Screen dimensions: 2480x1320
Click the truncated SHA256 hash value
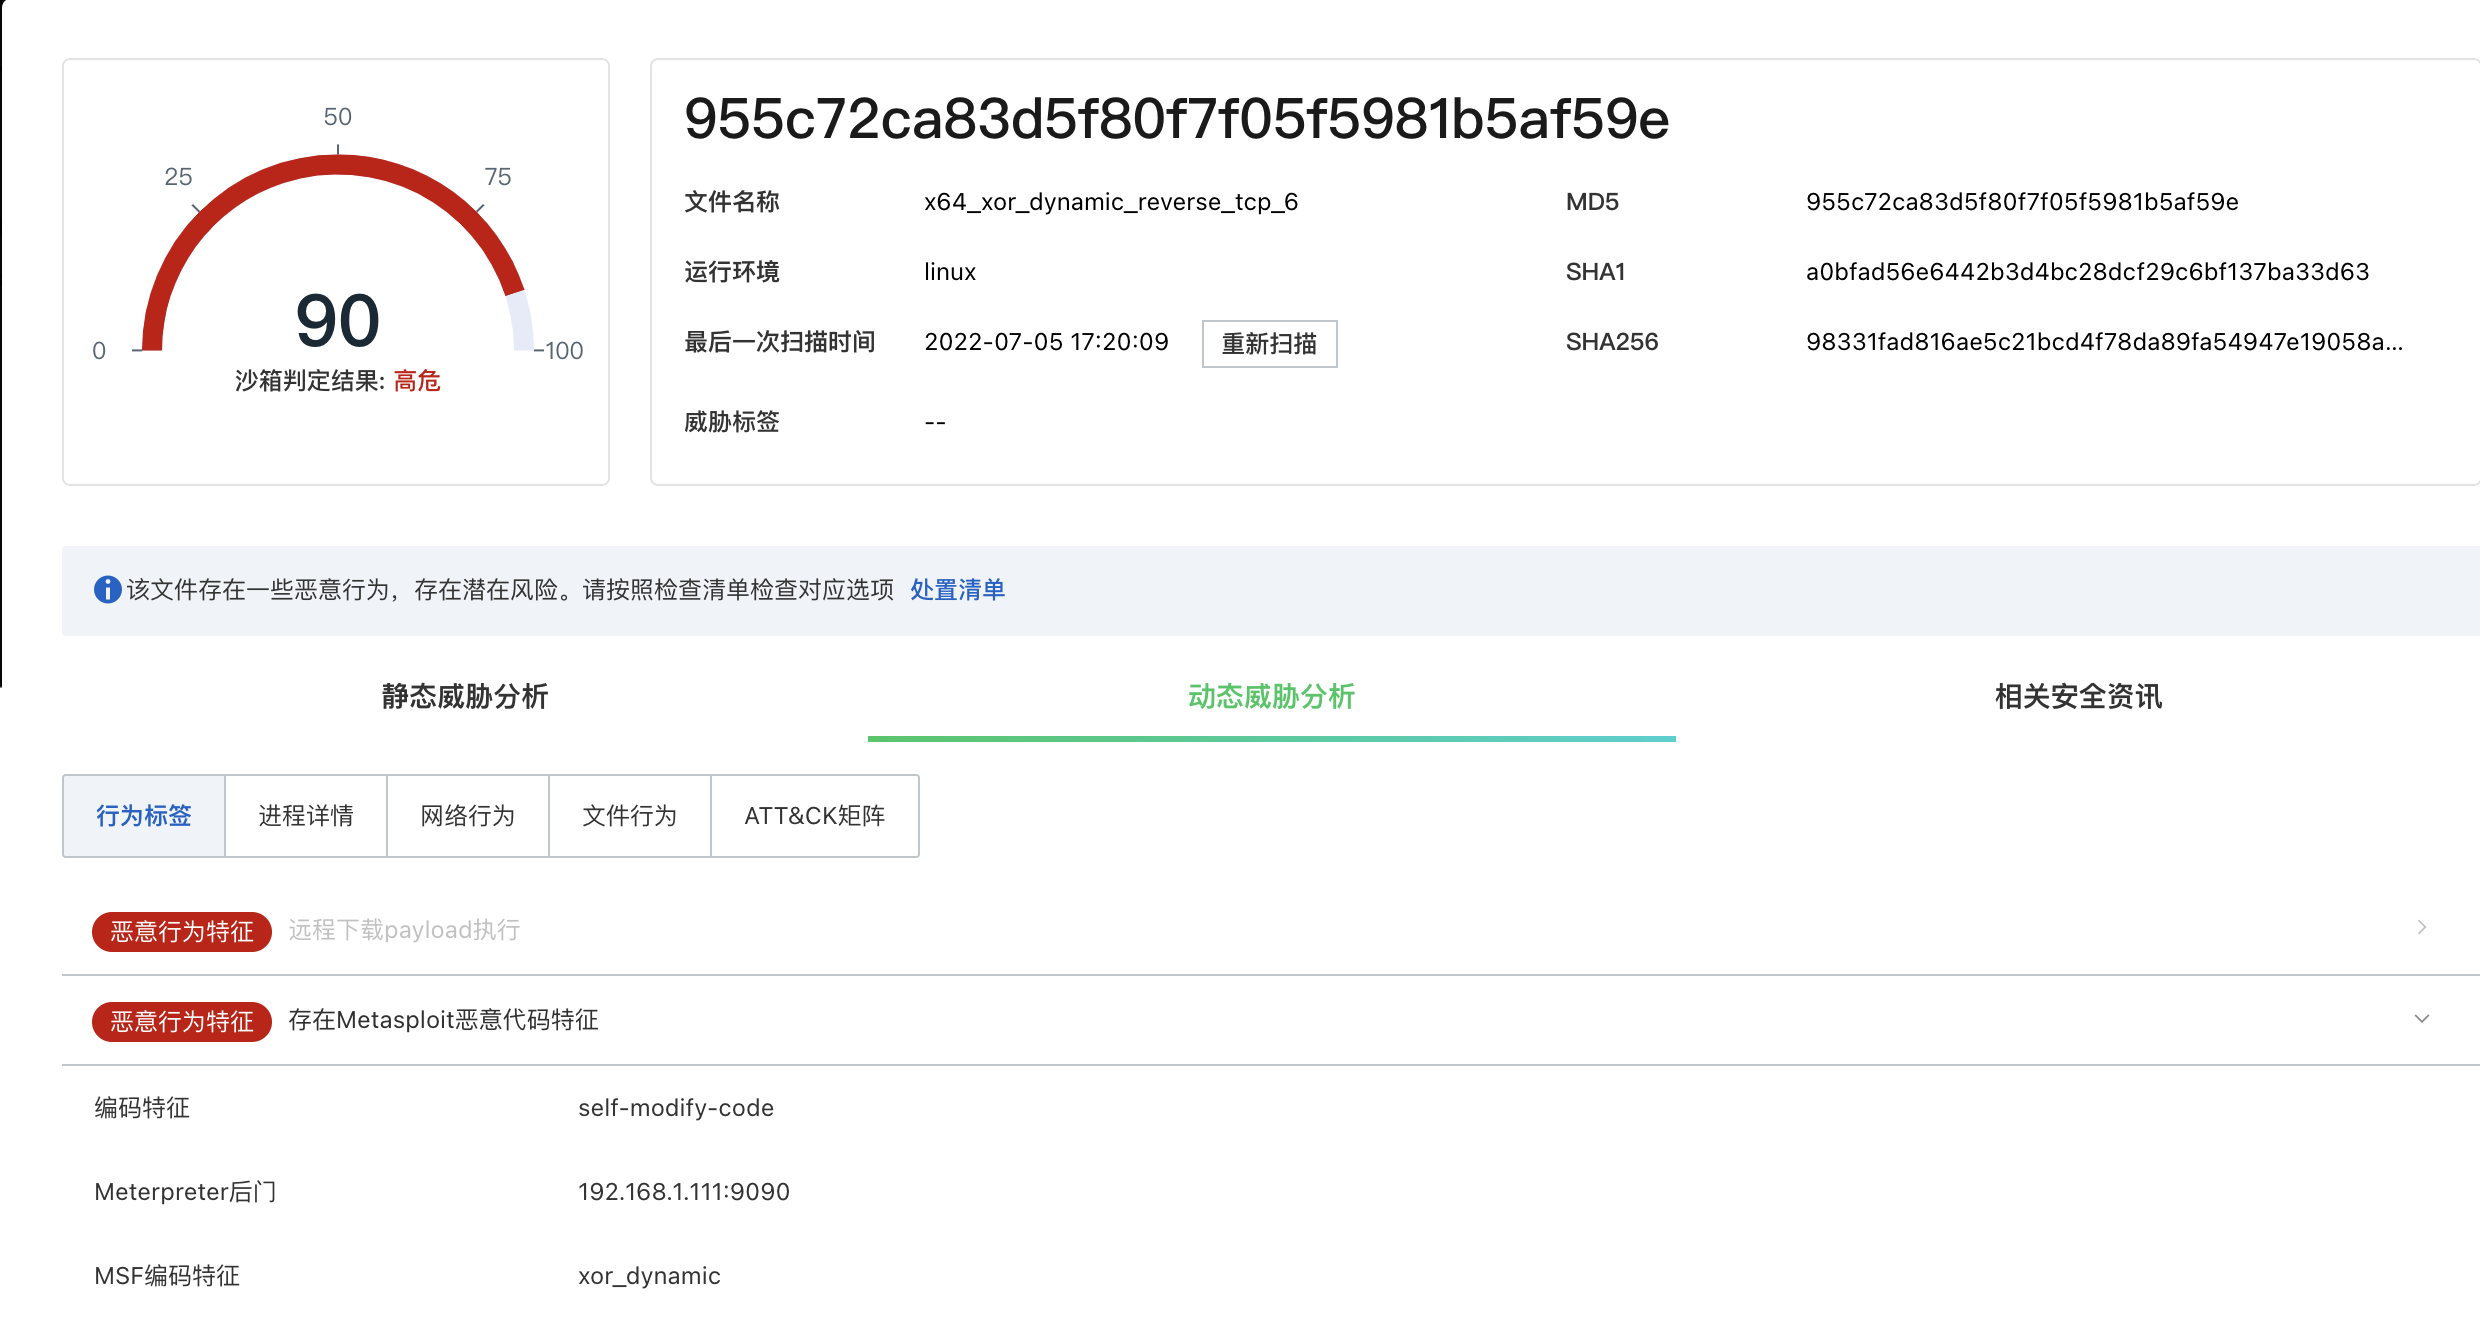click(2103, 342)
